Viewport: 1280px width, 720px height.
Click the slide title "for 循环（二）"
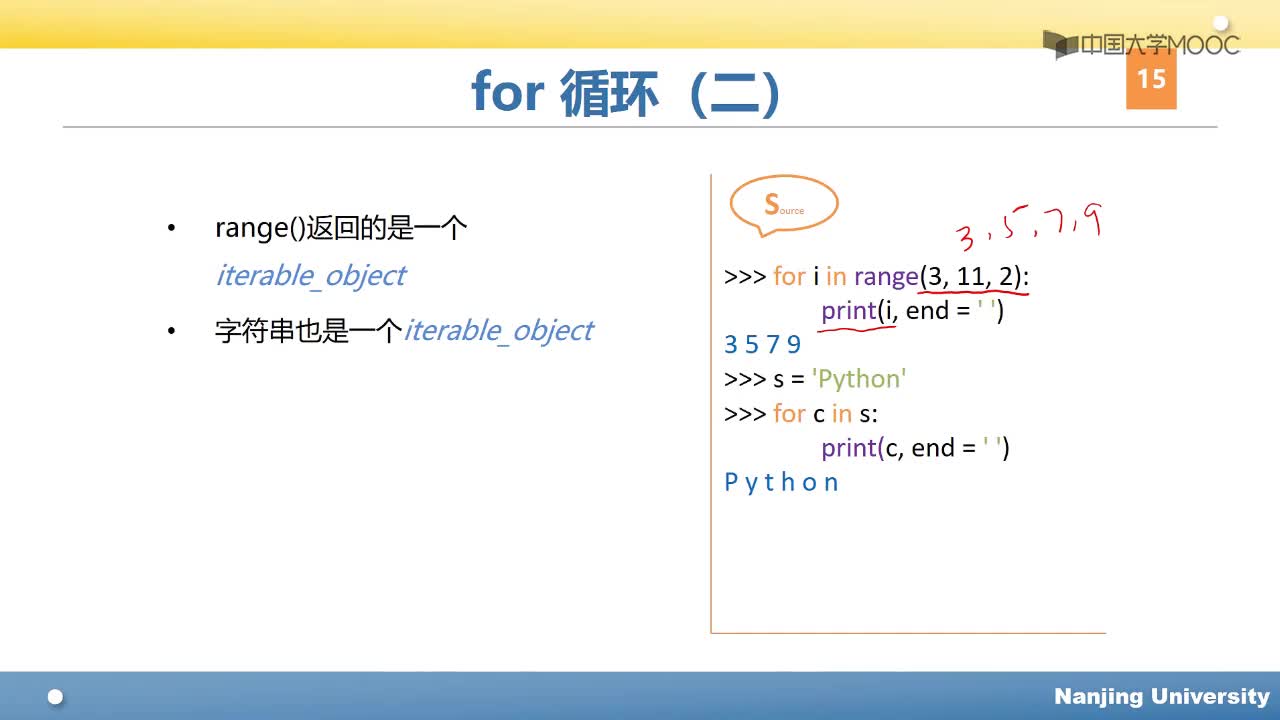[626, 94]
